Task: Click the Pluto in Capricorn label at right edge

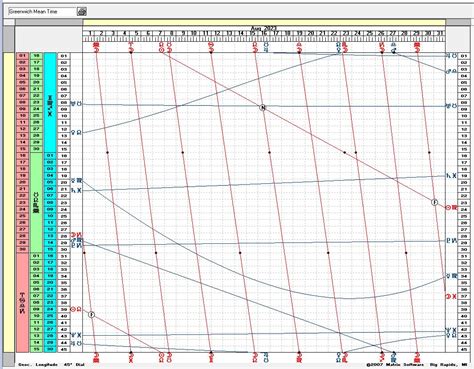Action: click(452, 240)
